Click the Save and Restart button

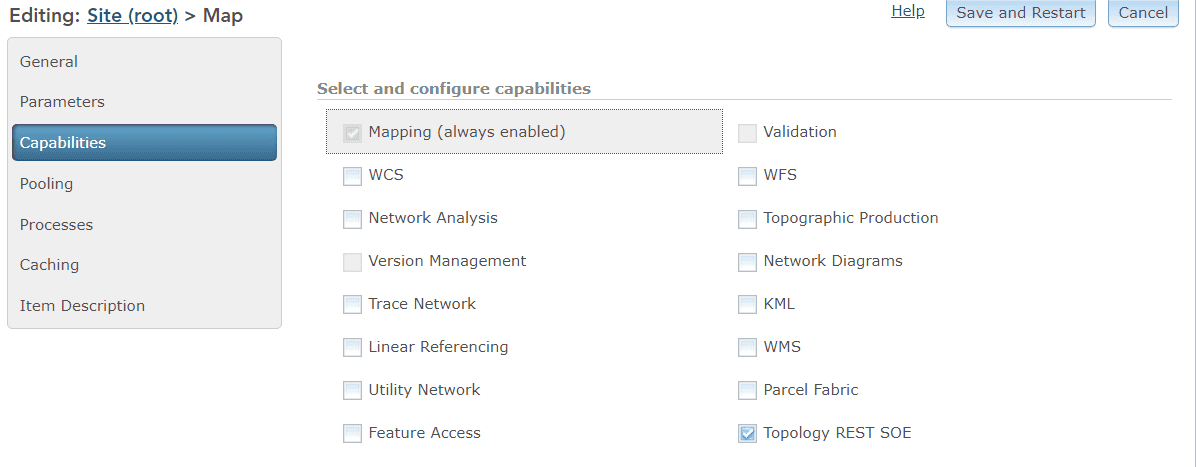[x=1020, y=13]
